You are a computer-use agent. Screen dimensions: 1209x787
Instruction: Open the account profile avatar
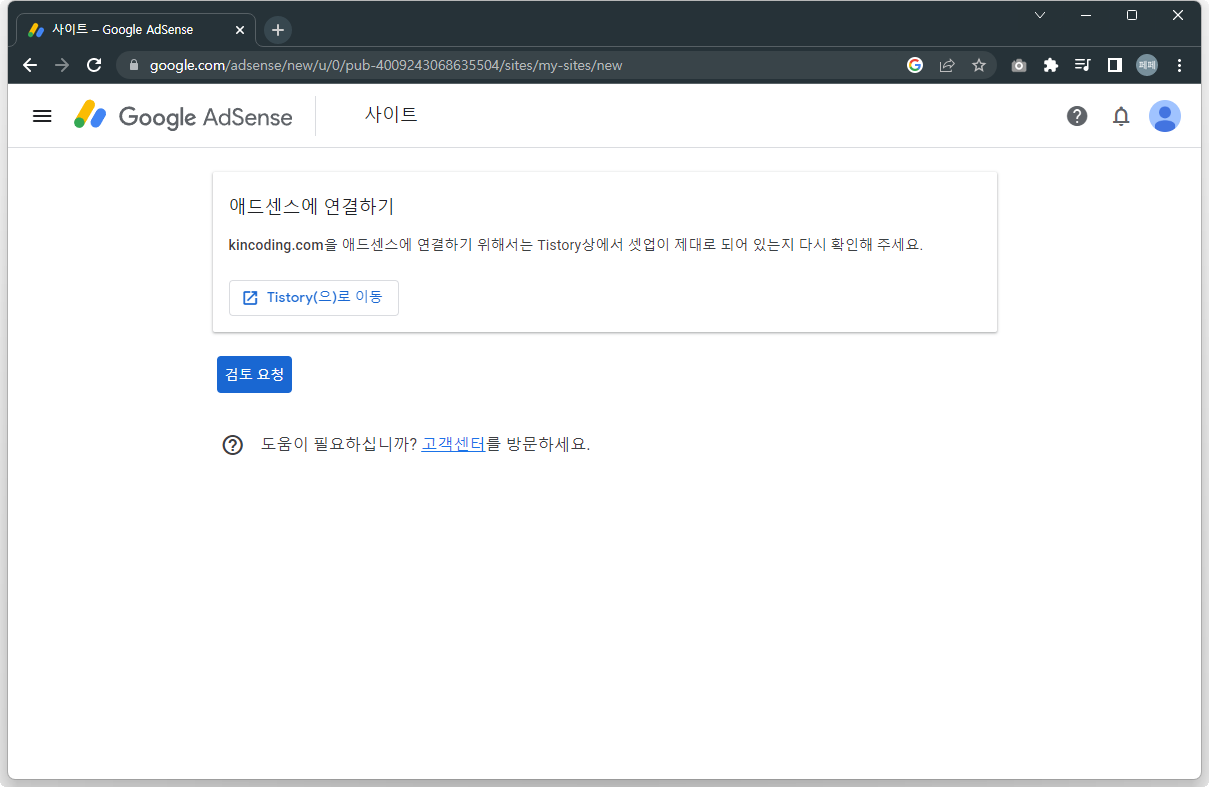click(x=1165, y=116)
